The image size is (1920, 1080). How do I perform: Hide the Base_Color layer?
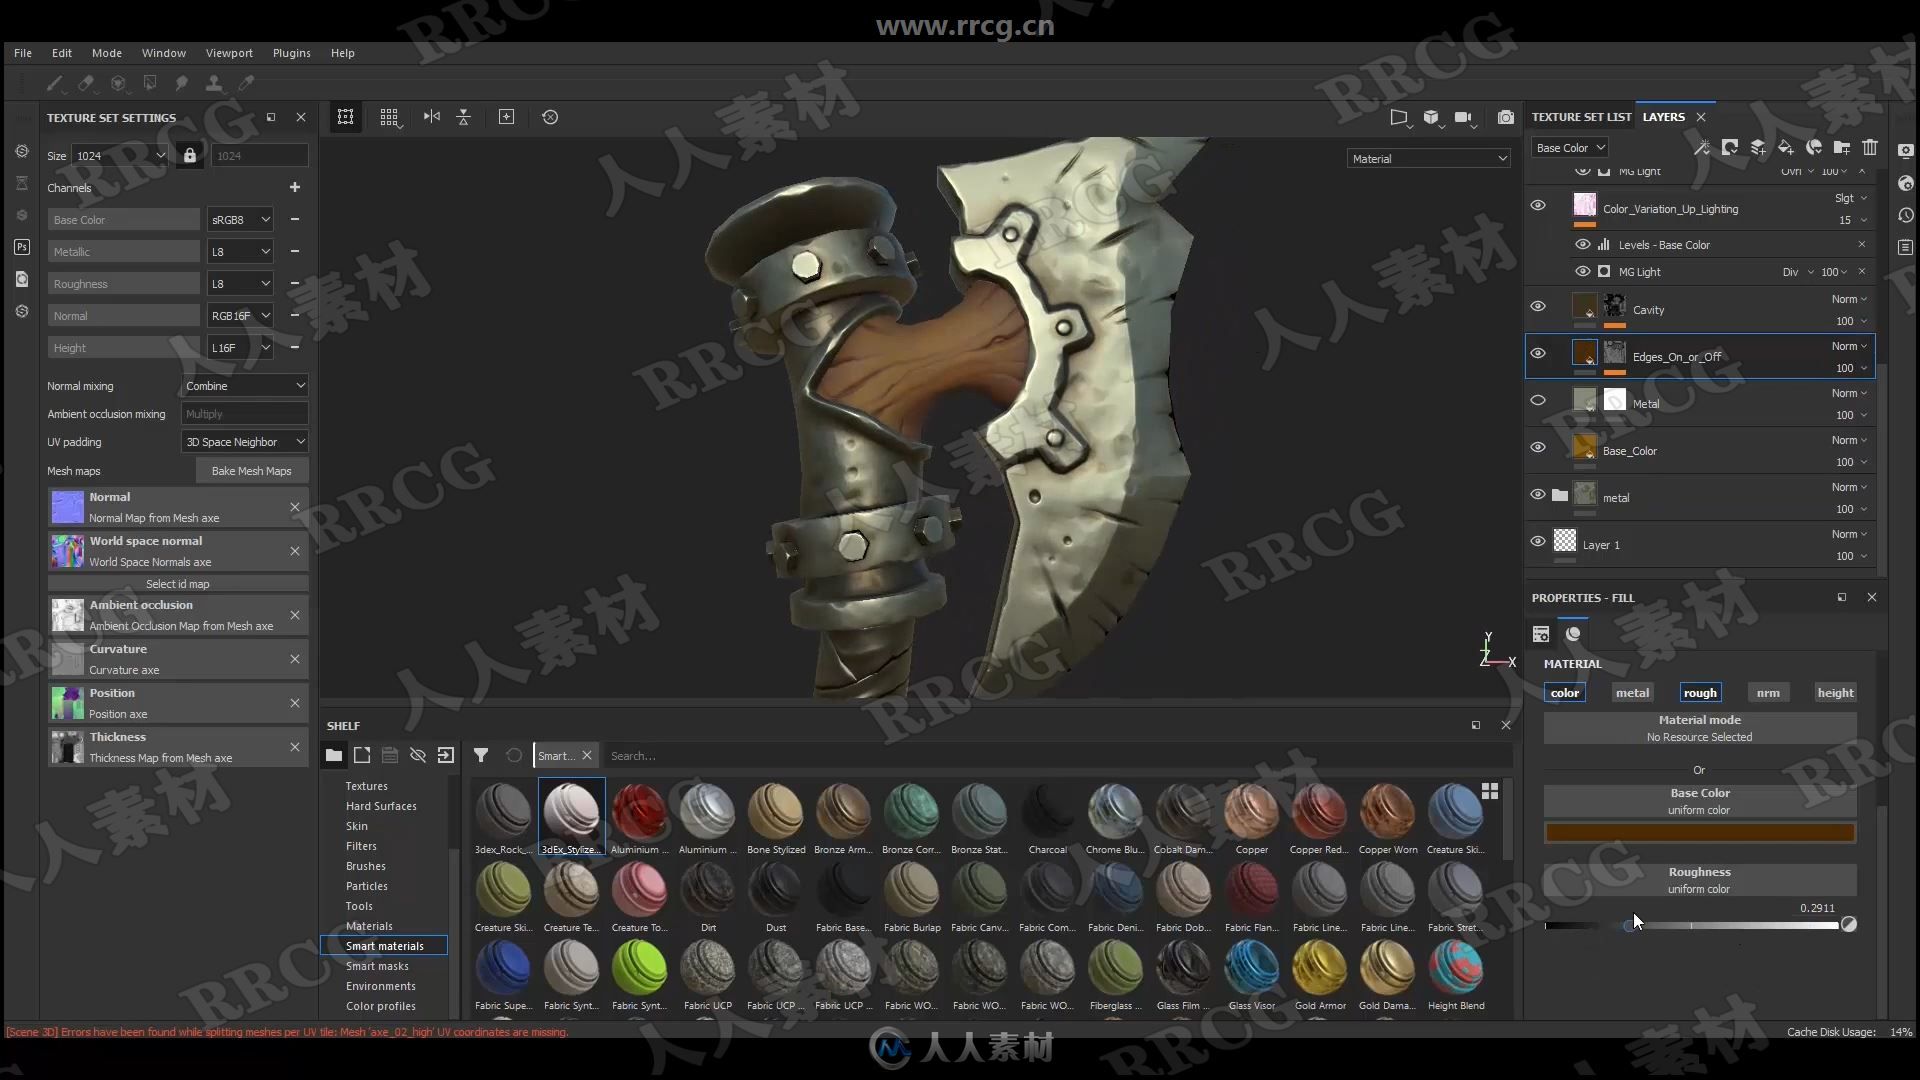coord(1538,448)
